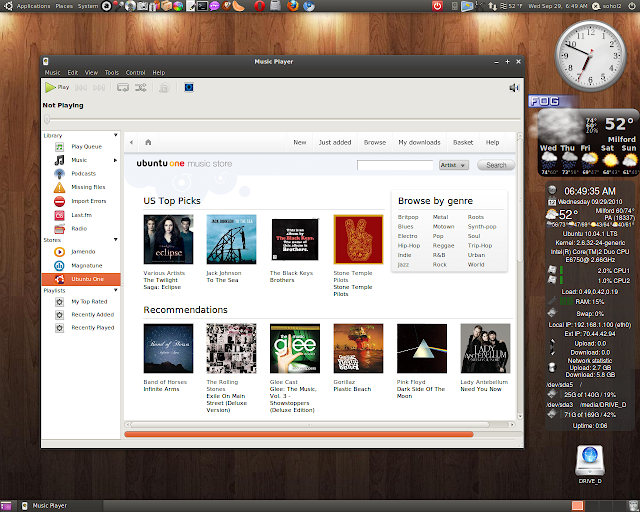Collapse the Stores section arrow
The width and height of the screenshot is (640, 512).
pyautogui.click(x=116, y=240)
